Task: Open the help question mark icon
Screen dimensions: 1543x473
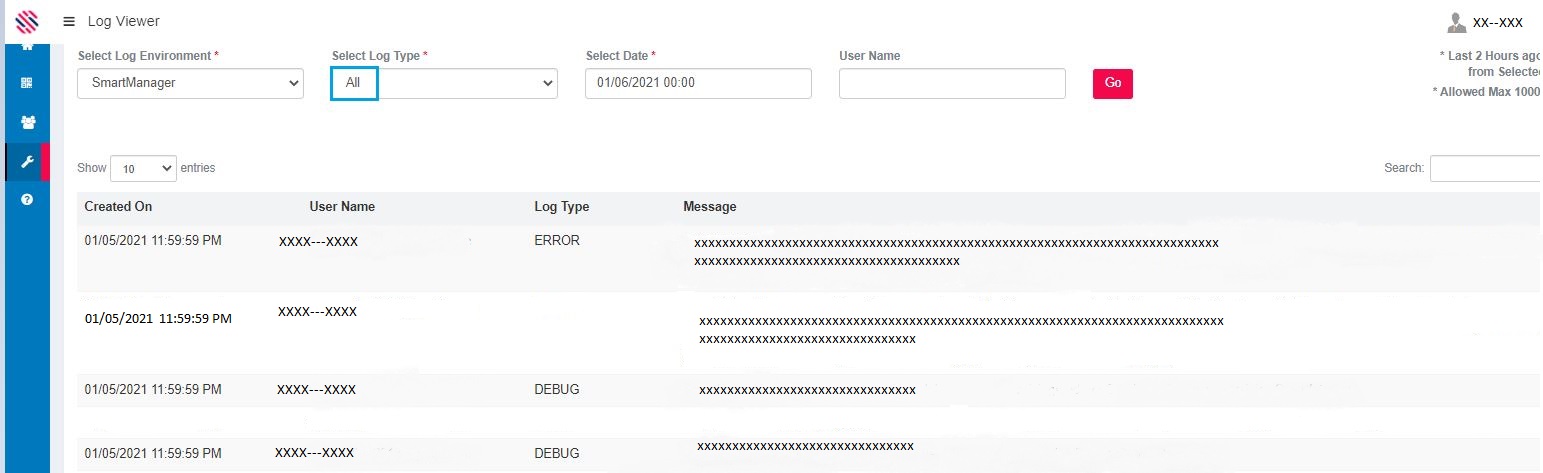Action: [x=27, y=200]
